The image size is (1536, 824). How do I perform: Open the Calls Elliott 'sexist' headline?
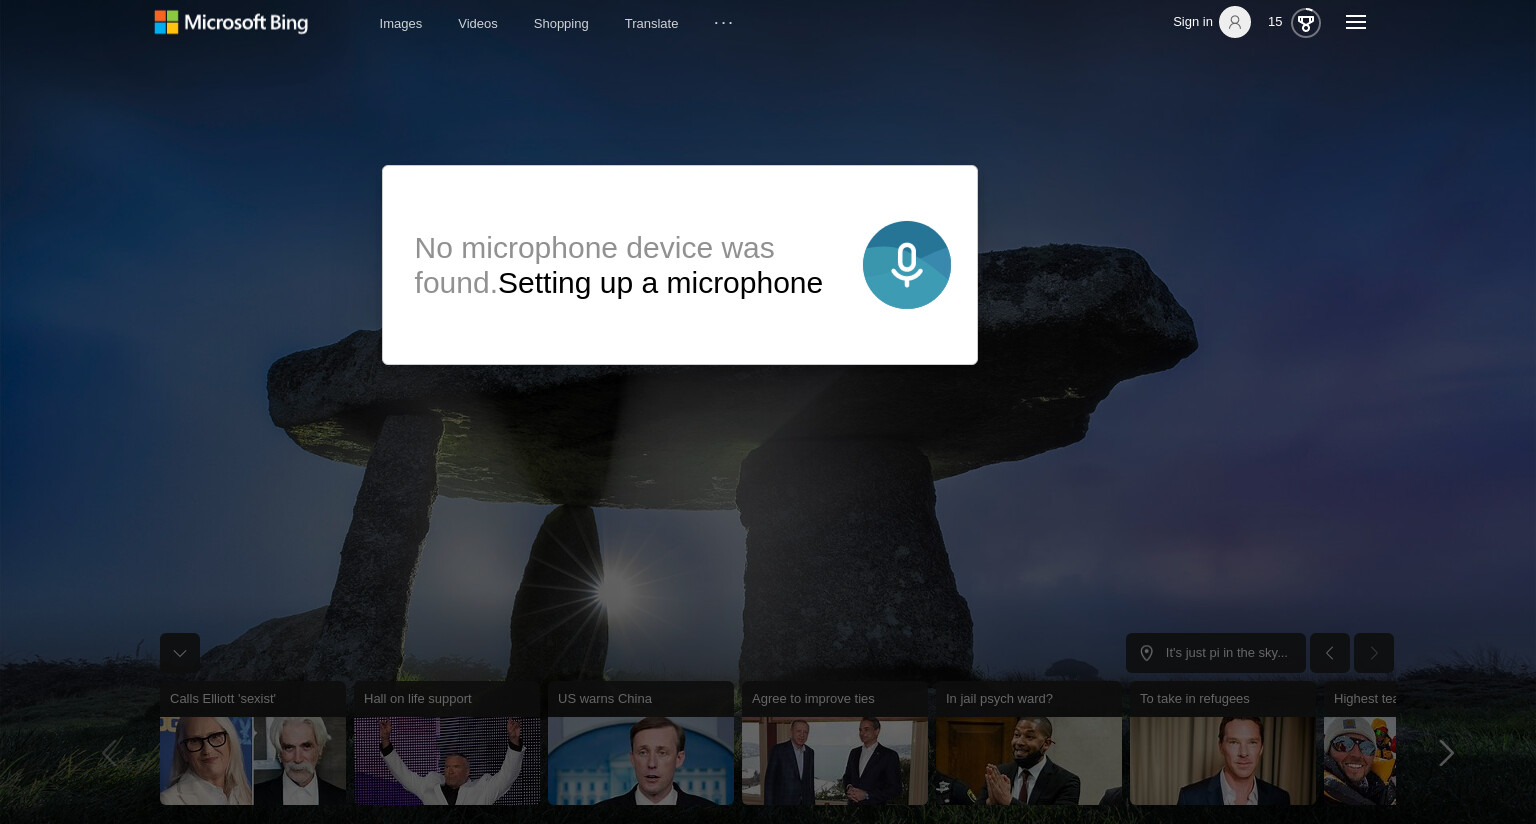click(x=223, y=699)
